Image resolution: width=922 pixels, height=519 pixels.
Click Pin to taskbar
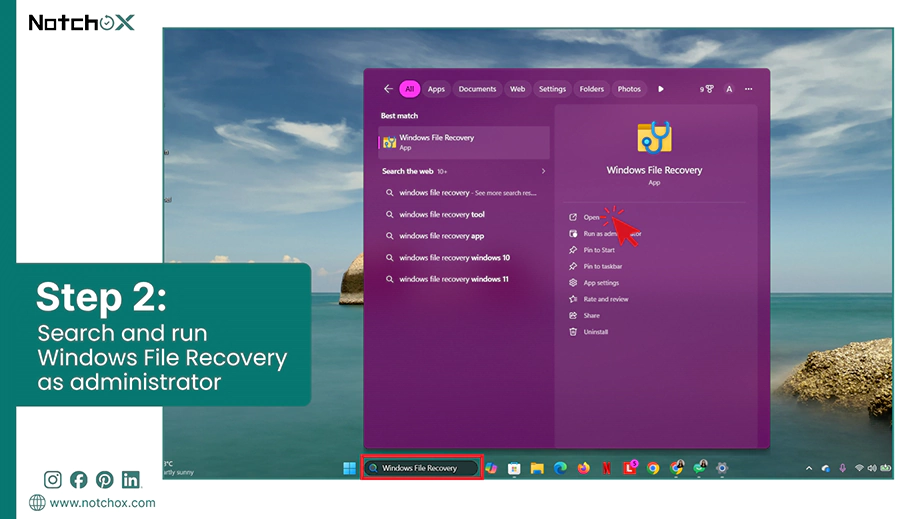pyautogui.click(x=603, y=266)
